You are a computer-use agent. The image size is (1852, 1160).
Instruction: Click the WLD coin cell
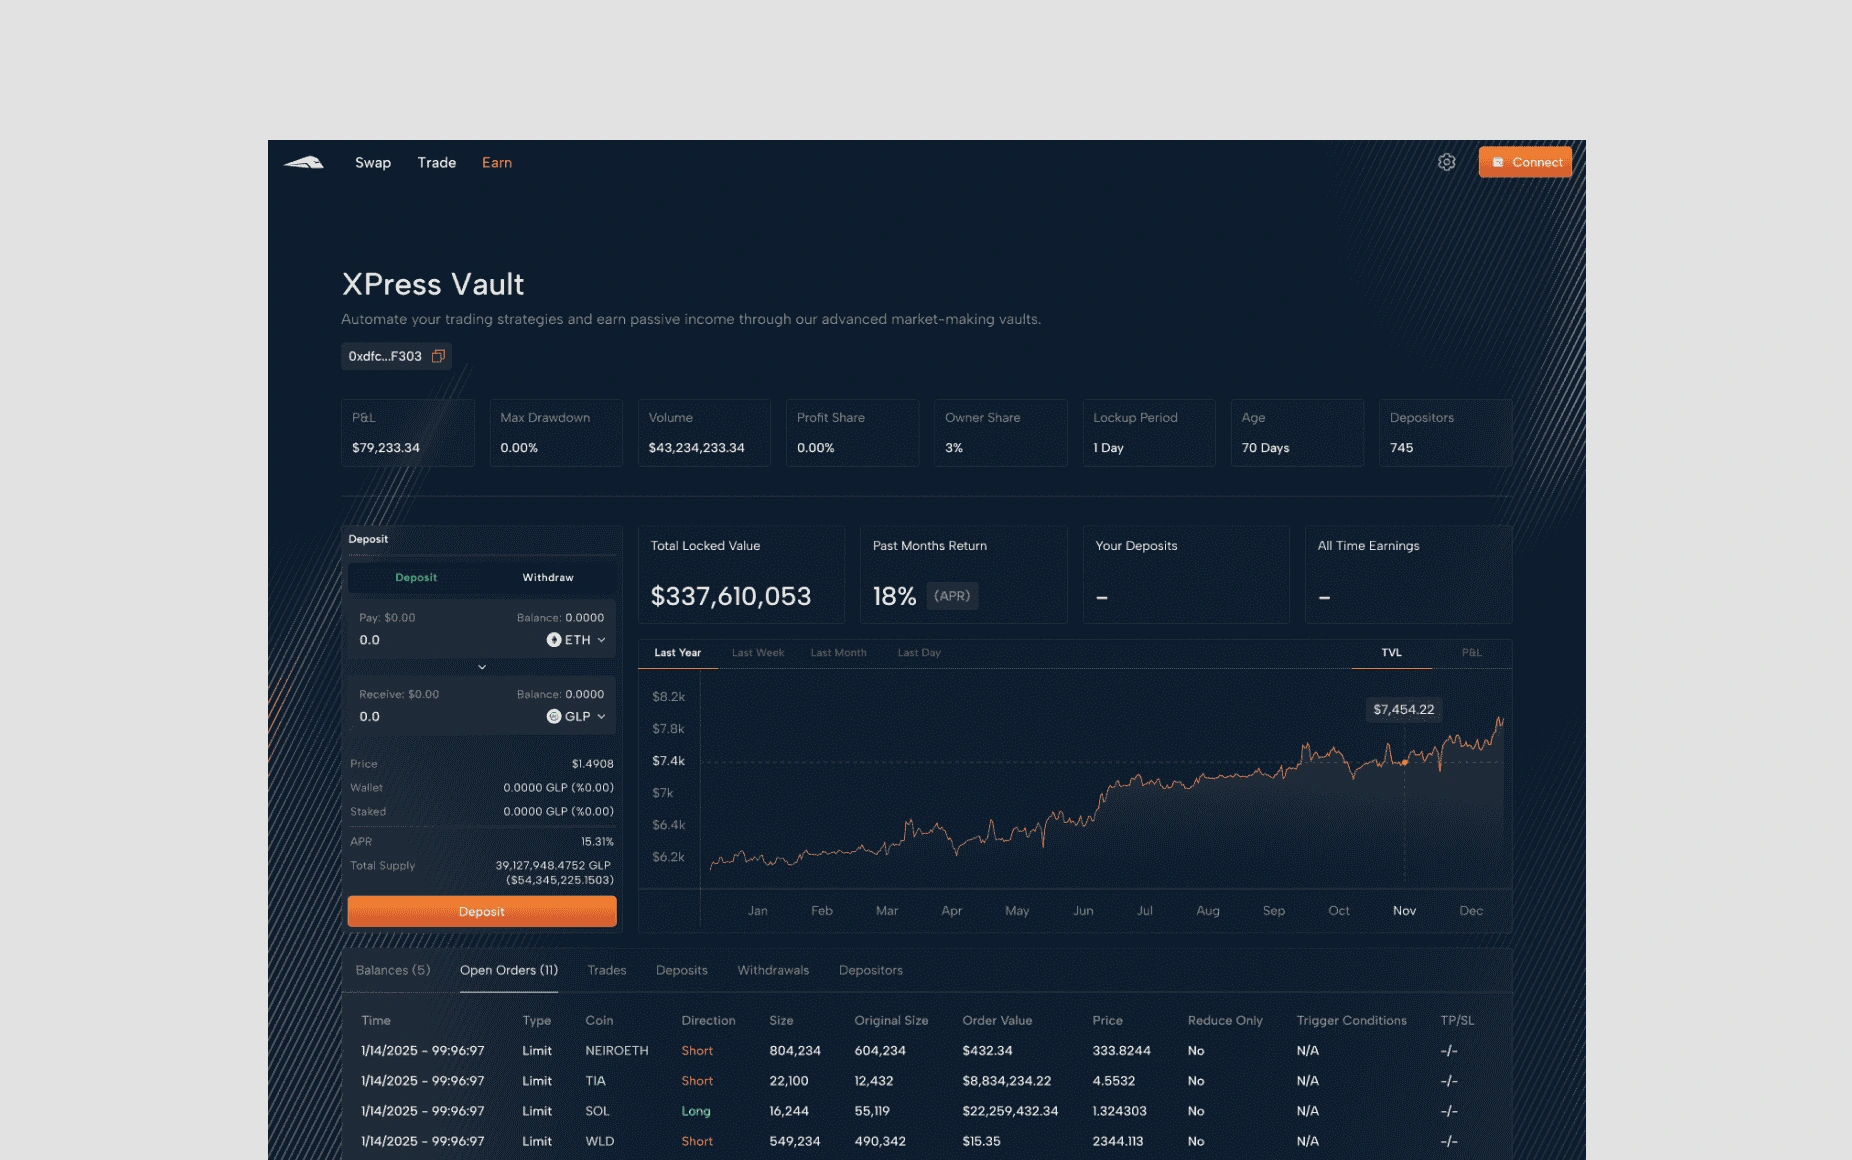pos(600,1141)
